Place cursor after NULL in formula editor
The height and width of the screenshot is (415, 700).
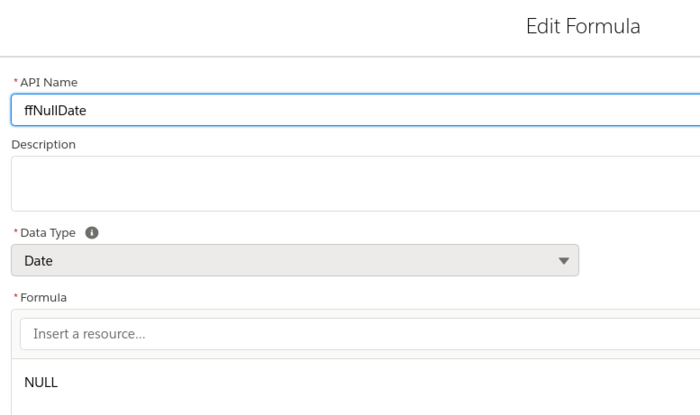(x=59, y=382)
